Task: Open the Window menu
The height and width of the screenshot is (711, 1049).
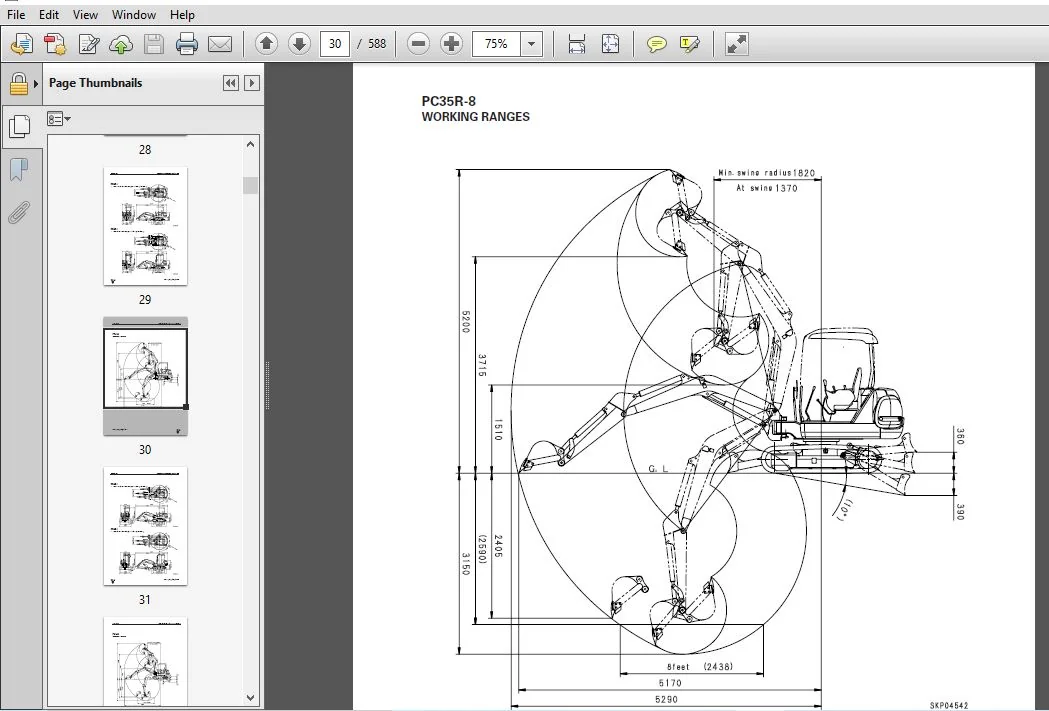Action: point(134,14)
